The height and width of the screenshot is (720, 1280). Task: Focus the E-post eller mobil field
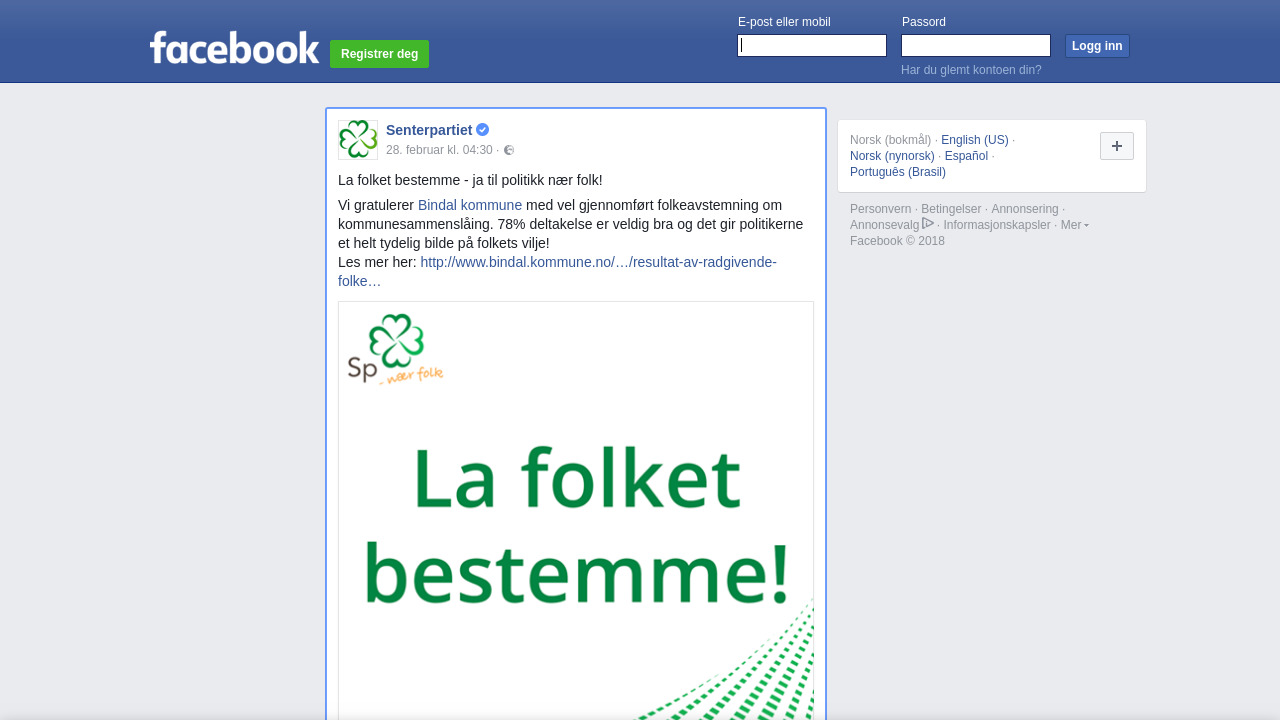click(x=812, y=46)
